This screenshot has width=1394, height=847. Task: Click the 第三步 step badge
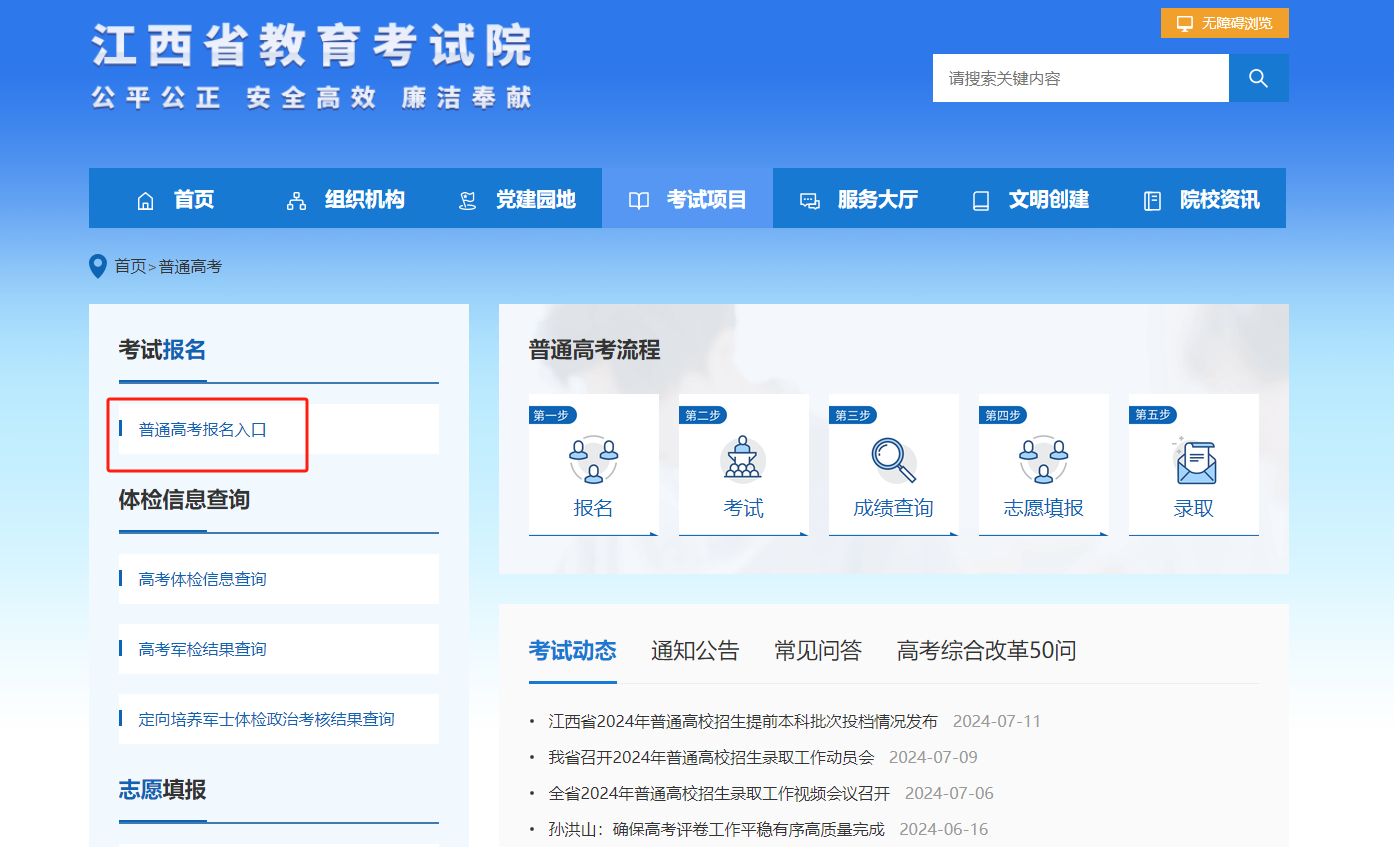pyautogui.click(x=852, y=415)
